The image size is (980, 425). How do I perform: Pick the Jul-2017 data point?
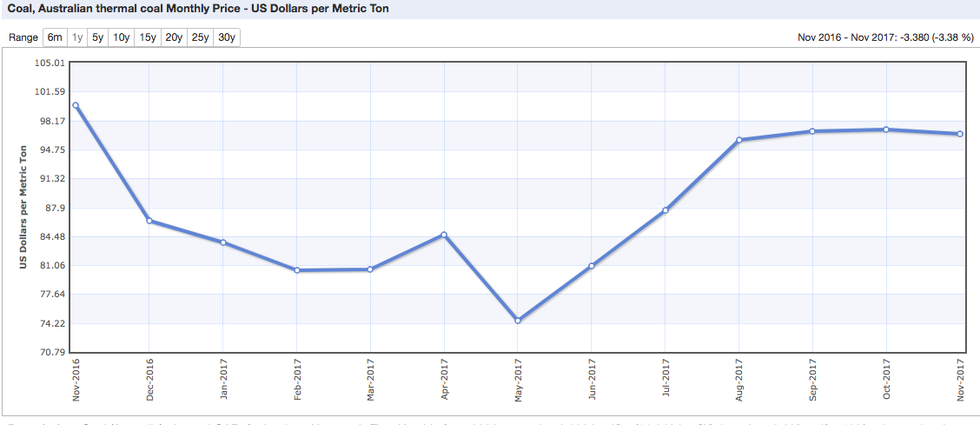(x=665, y=210)
